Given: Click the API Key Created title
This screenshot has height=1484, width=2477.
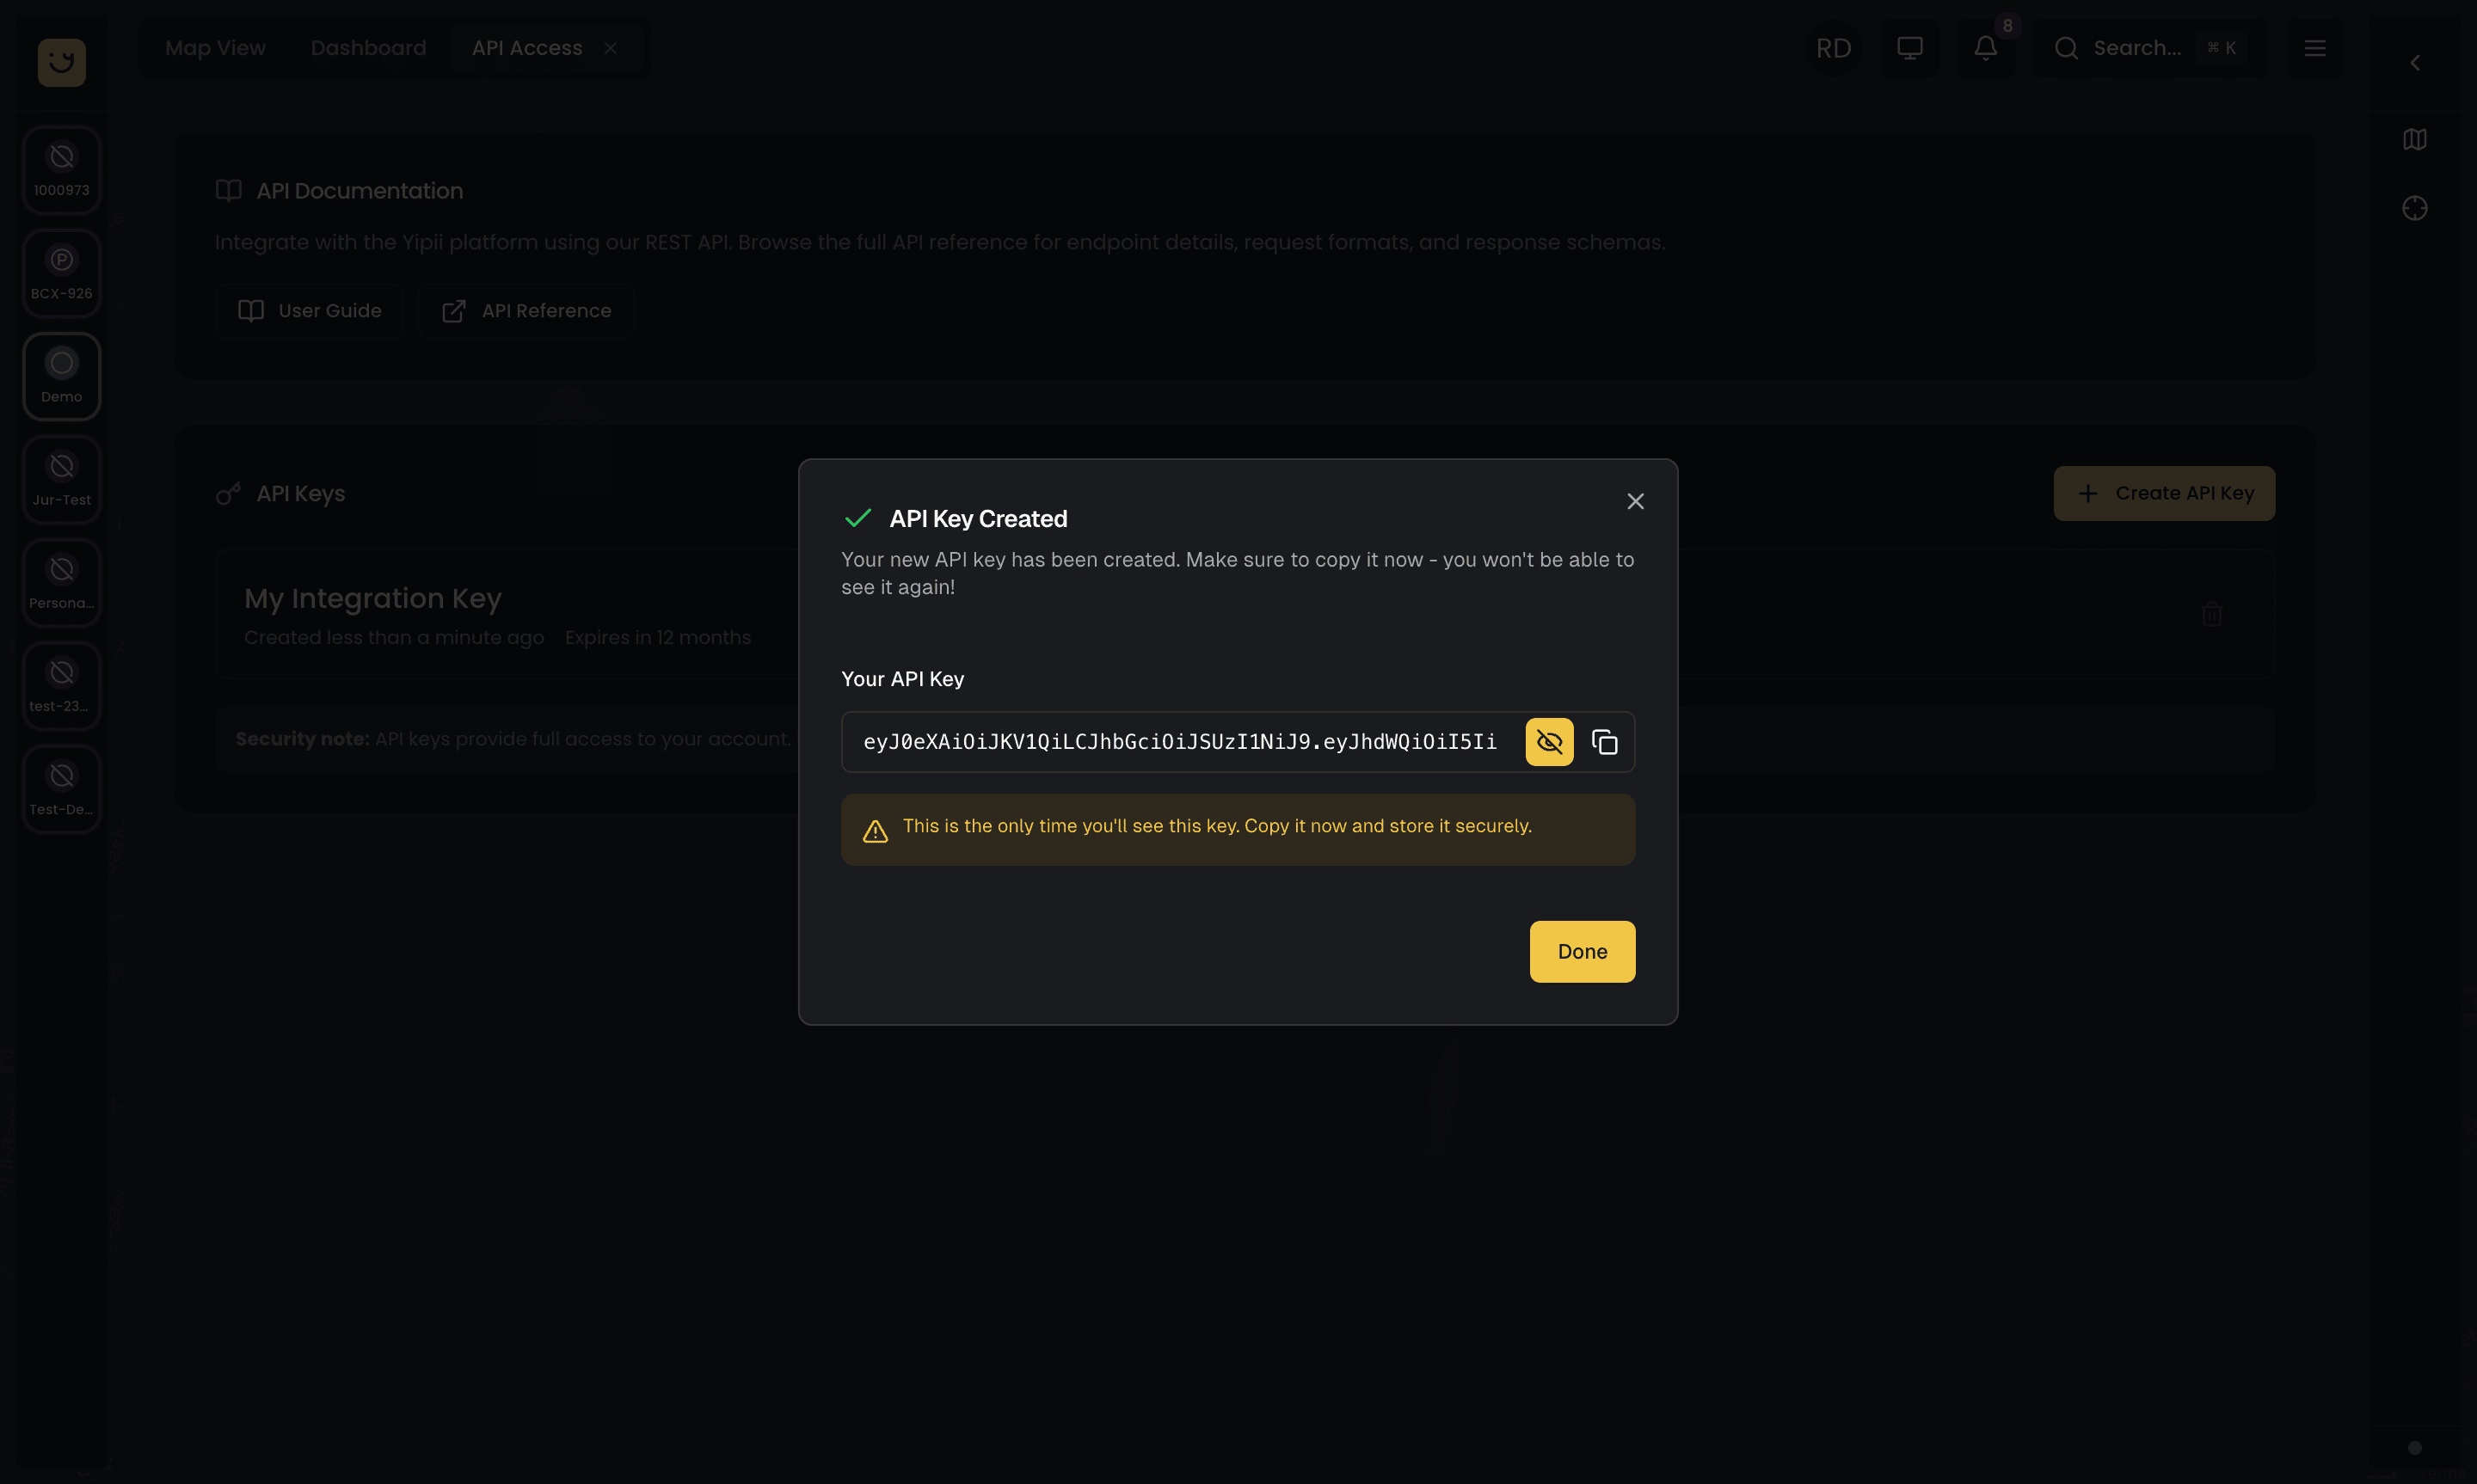Looking at the screenshot, I should pyautogui.click(x=978, y=519).
